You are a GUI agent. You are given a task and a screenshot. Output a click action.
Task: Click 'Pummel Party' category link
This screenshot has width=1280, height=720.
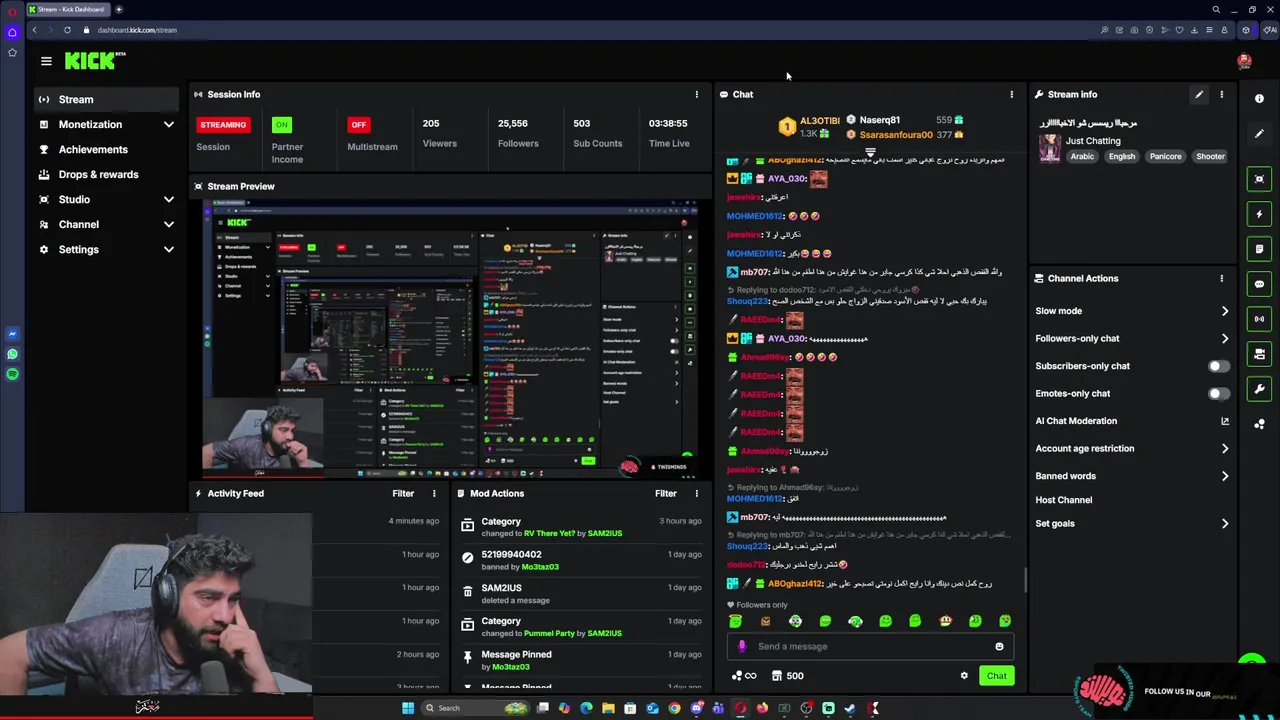click(551, 634)
